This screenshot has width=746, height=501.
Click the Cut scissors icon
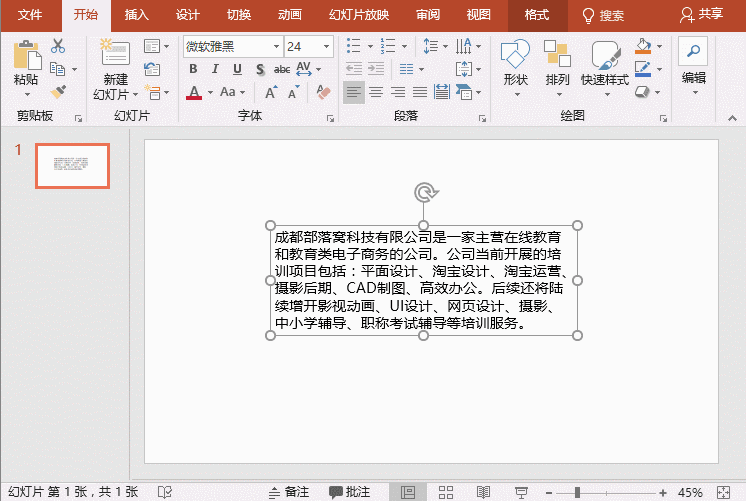pos(58,46)
